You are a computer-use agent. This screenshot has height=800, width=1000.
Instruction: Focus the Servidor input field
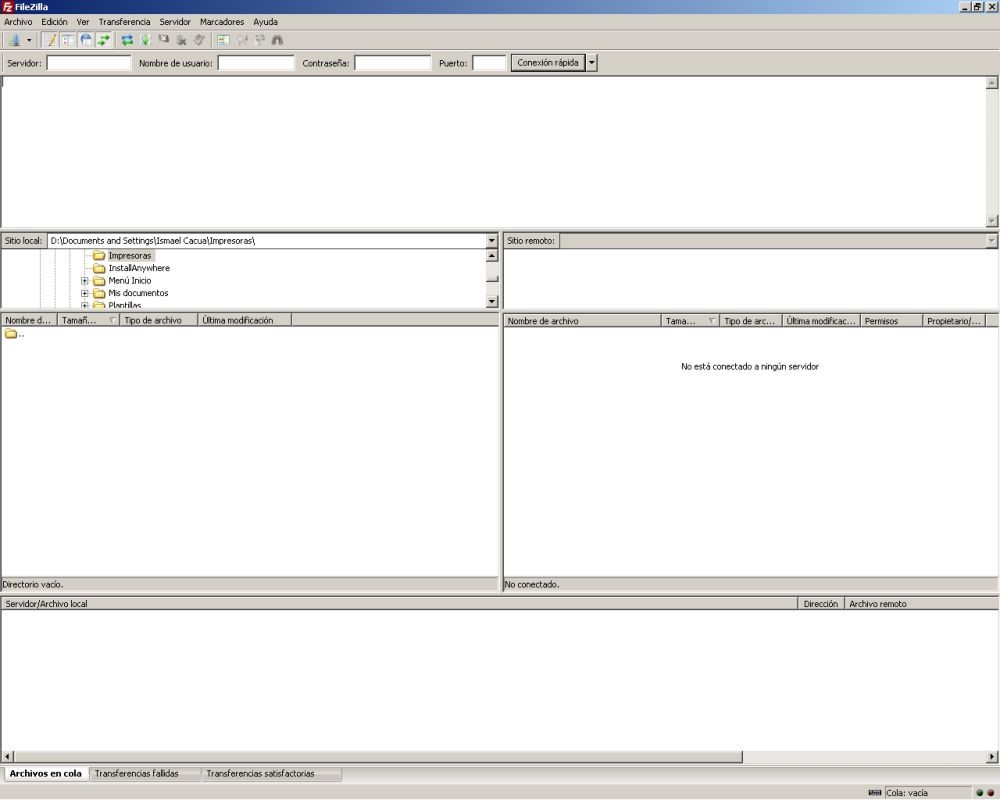click(89, 63)
